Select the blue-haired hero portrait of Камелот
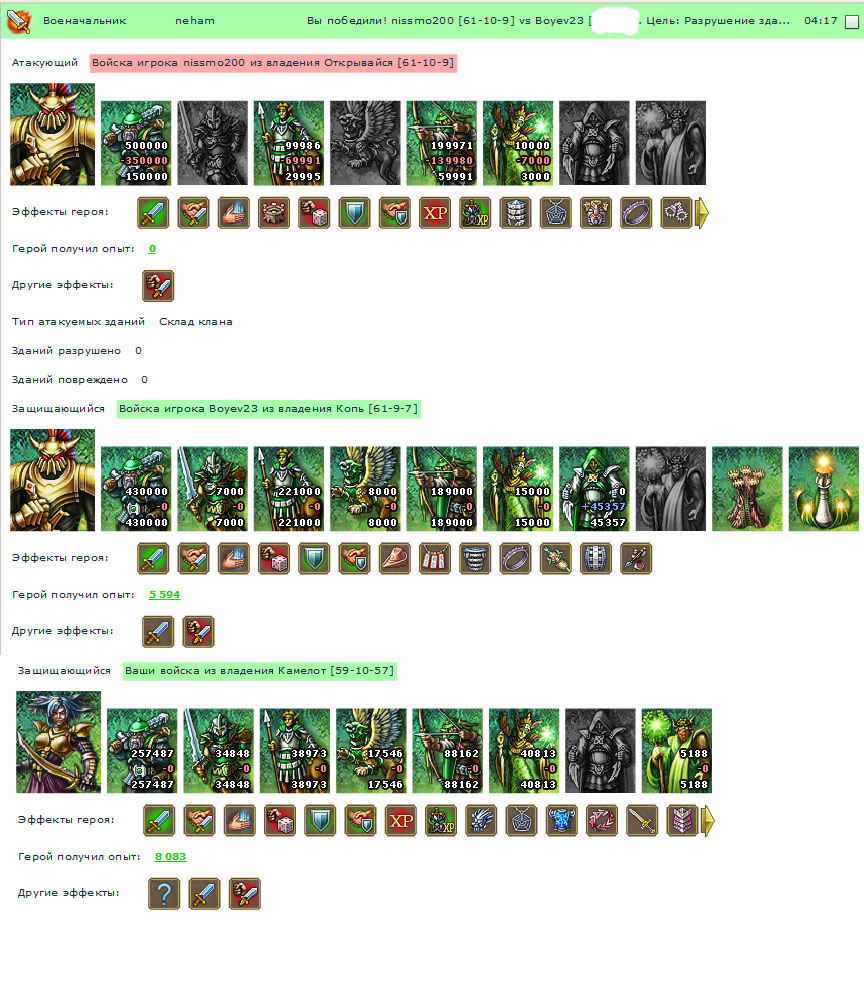This screenshot has width=864, height=992. click(x=58, y=742)
